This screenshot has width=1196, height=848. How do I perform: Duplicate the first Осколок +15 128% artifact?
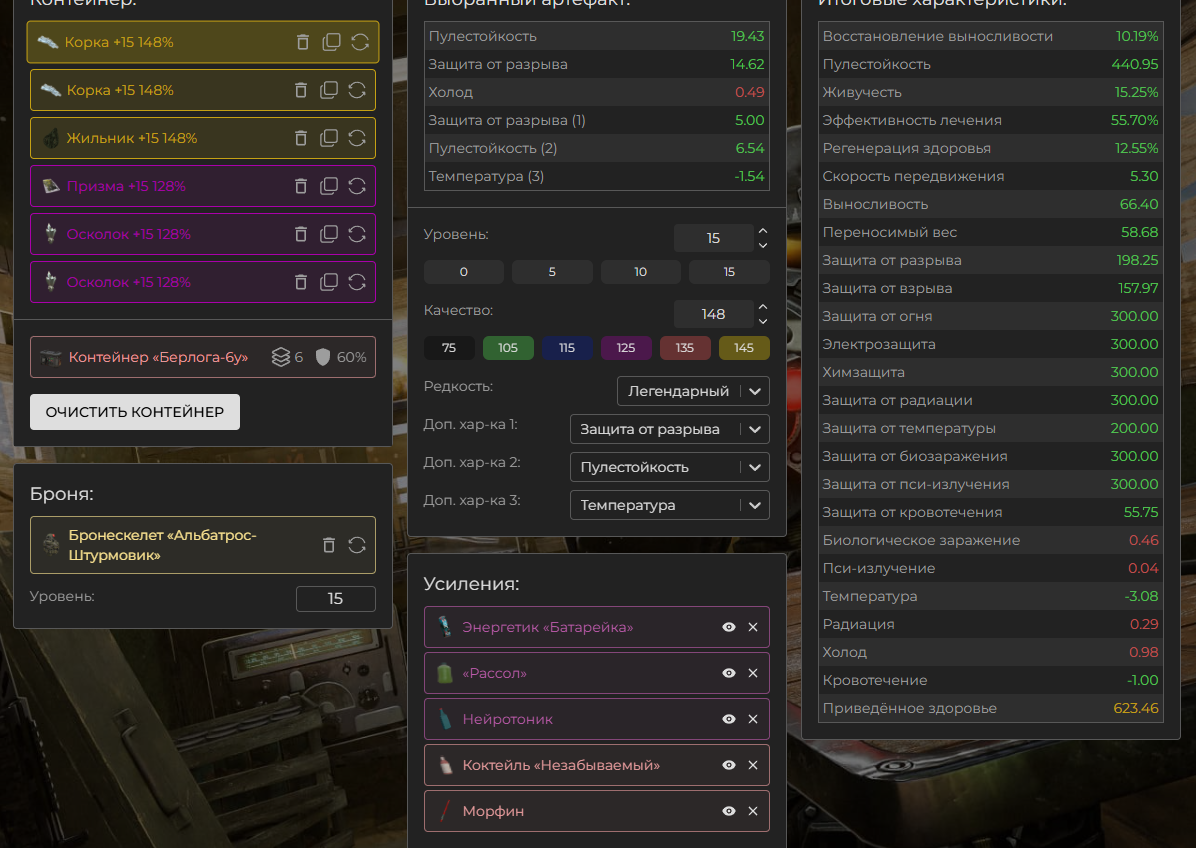click(x=329, y=234)
